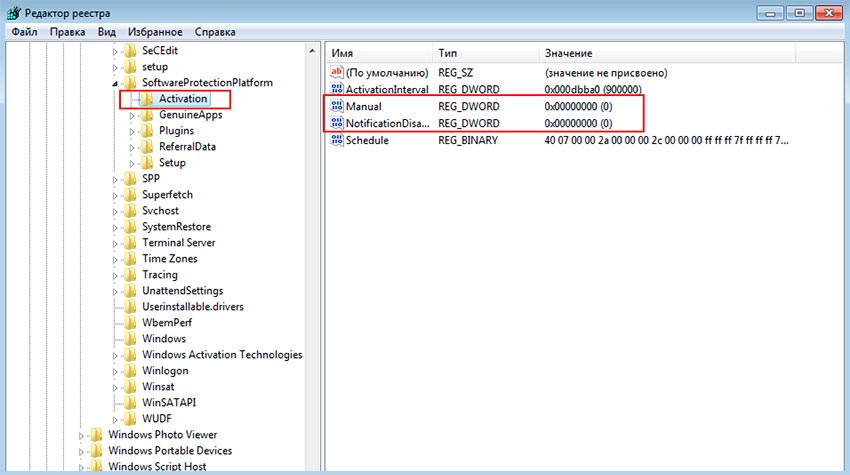Sort values by the Имя column header

click(x=342, y=52)
